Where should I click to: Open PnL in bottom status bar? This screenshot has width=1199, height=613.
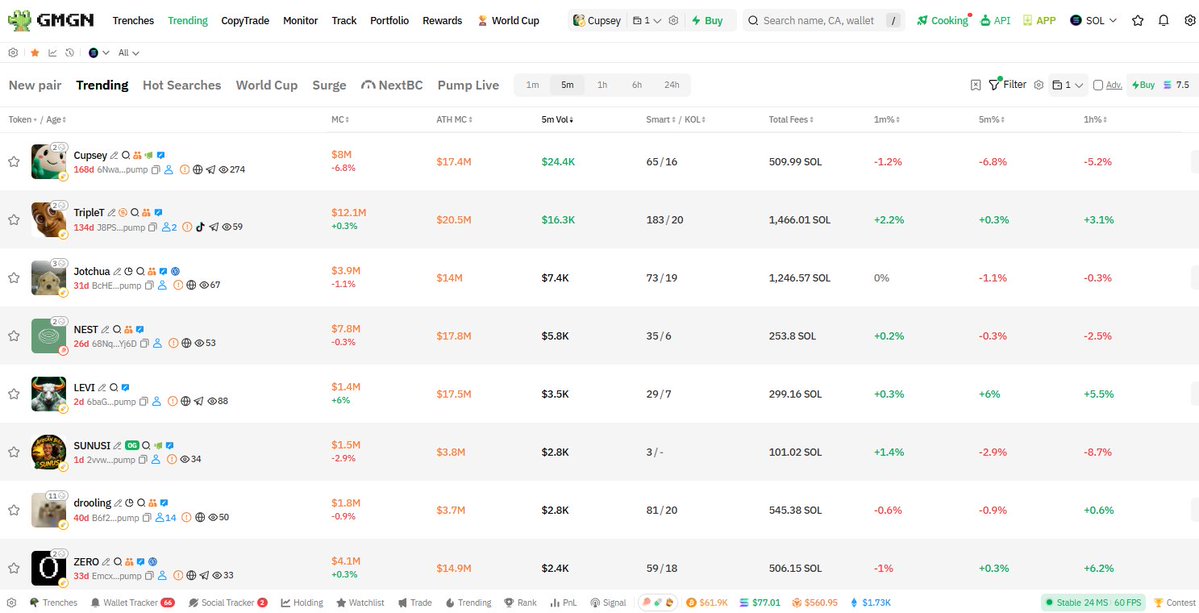tap(564, 602)
